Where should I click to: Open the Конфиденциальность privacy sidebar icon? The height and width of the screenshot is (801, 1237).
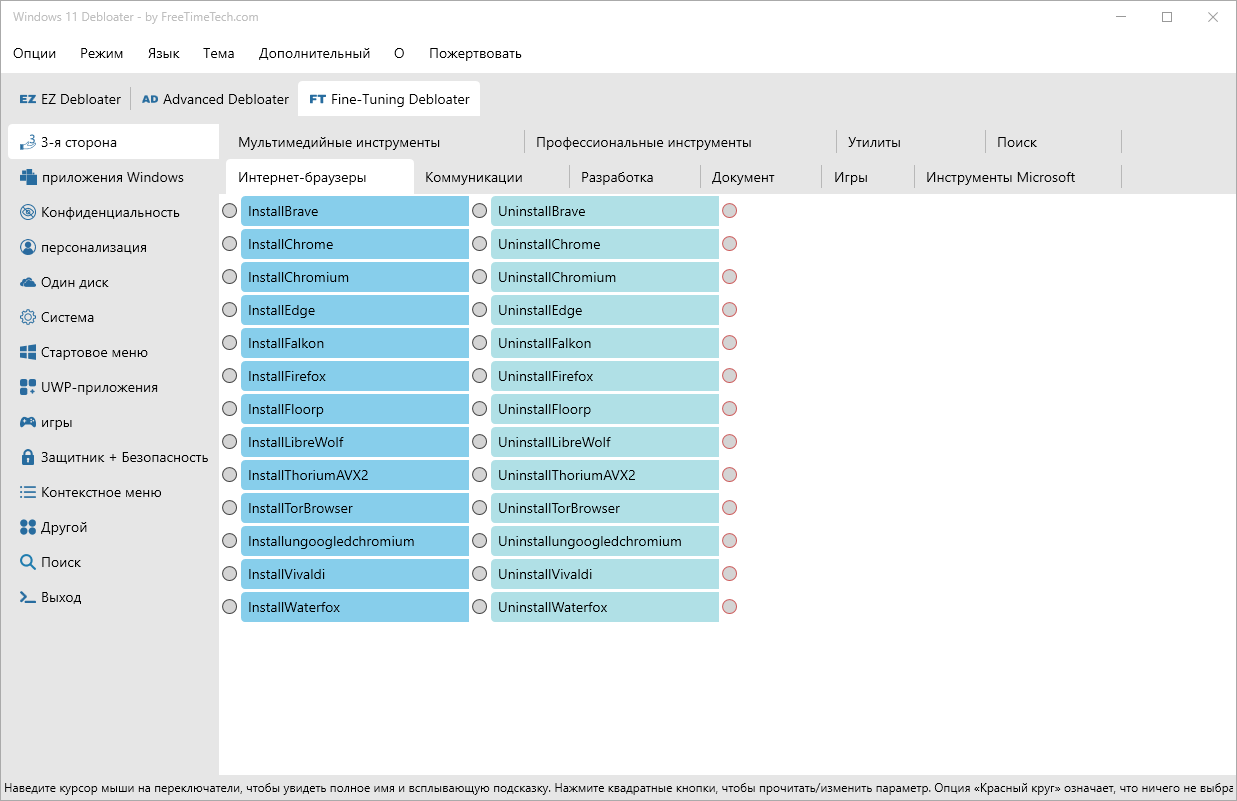(28, 212)
